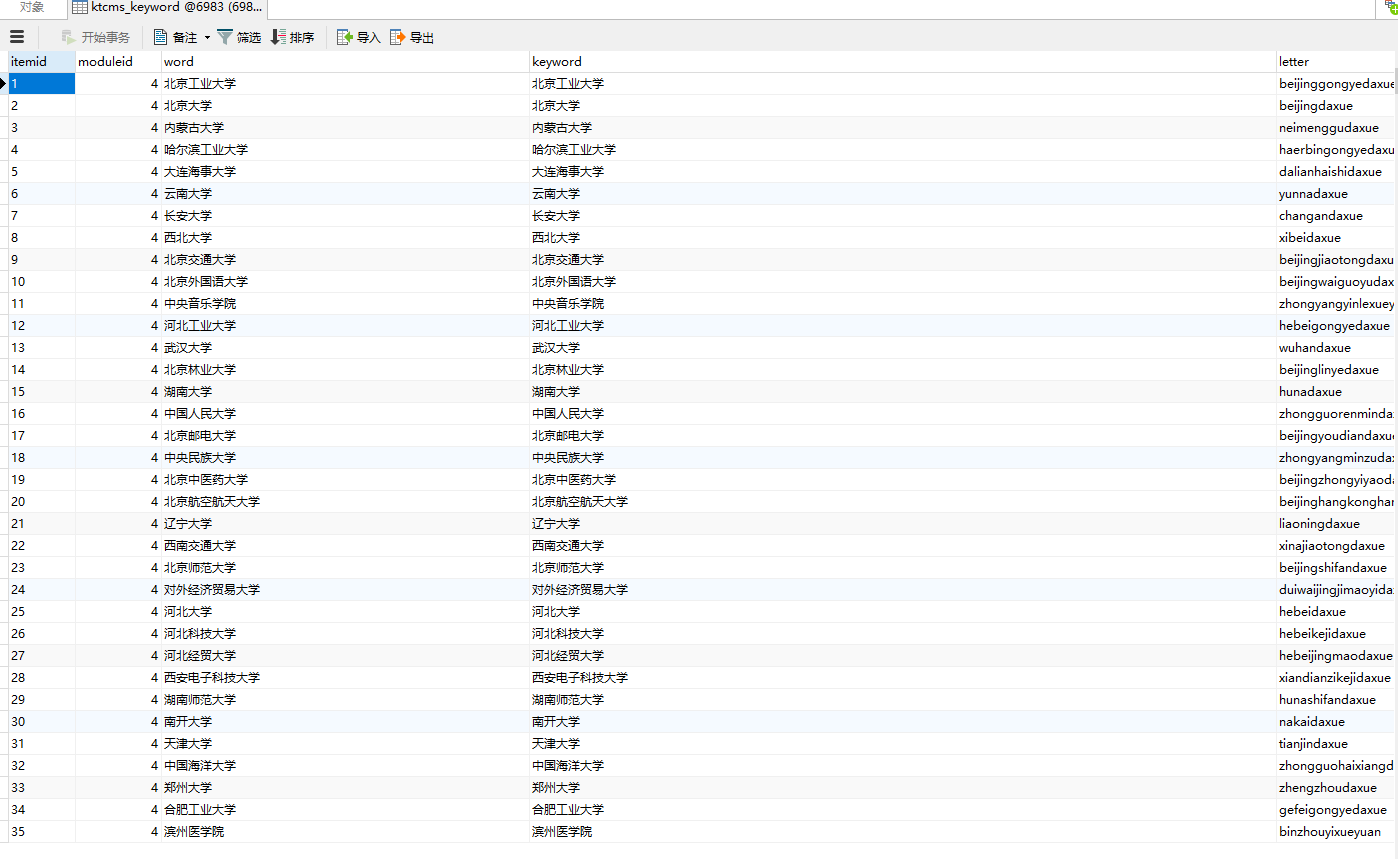Select the word cell 合肥工业大学
The image size is (1398, 859).
pos(345,810)
